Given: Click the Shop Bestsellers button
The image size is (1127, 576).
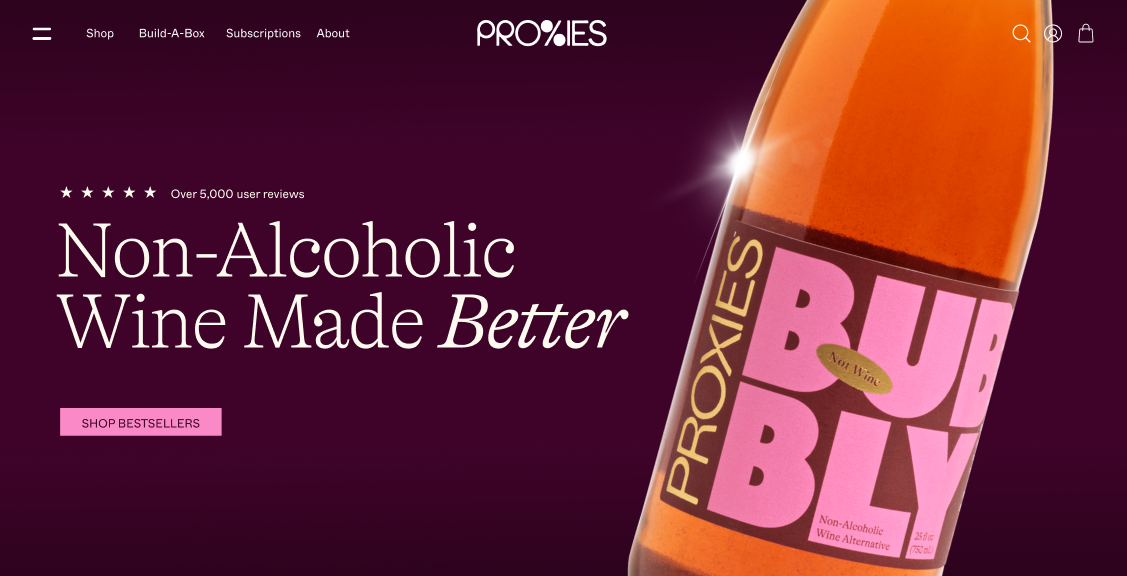Looking at the screenshot, I should [x=141, y=422].
